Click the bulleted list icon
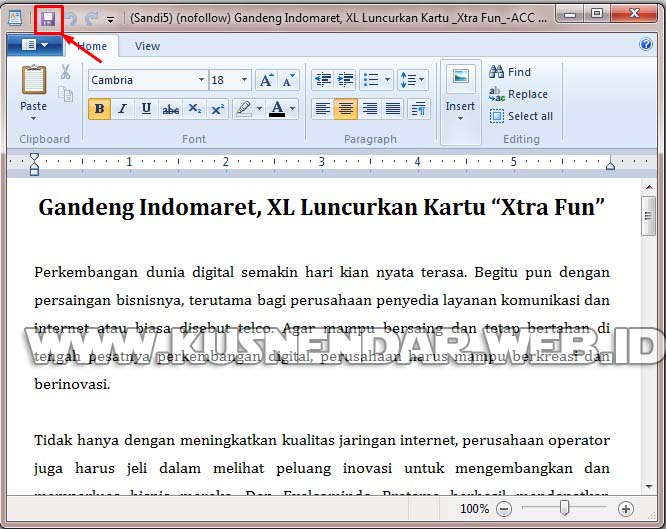This screenshot has width=666, height=529. click(371, 79)
